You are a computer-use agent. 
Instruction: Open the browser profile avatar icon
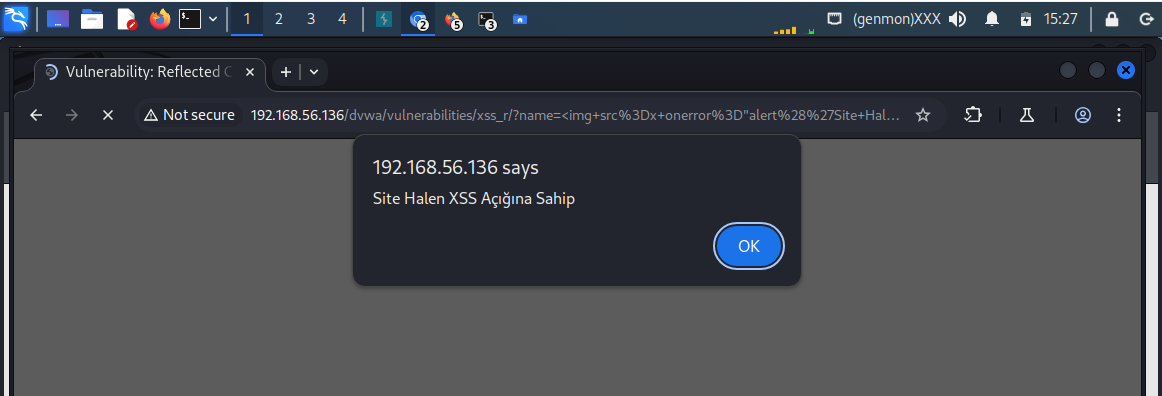pos(1083,115)
